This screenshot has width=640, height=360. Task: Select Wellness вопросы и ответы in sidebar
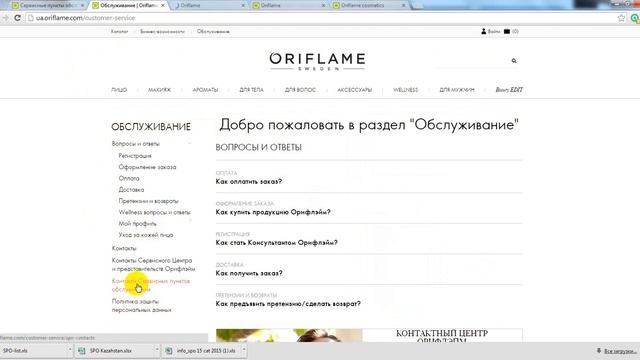tap(154, 212)
